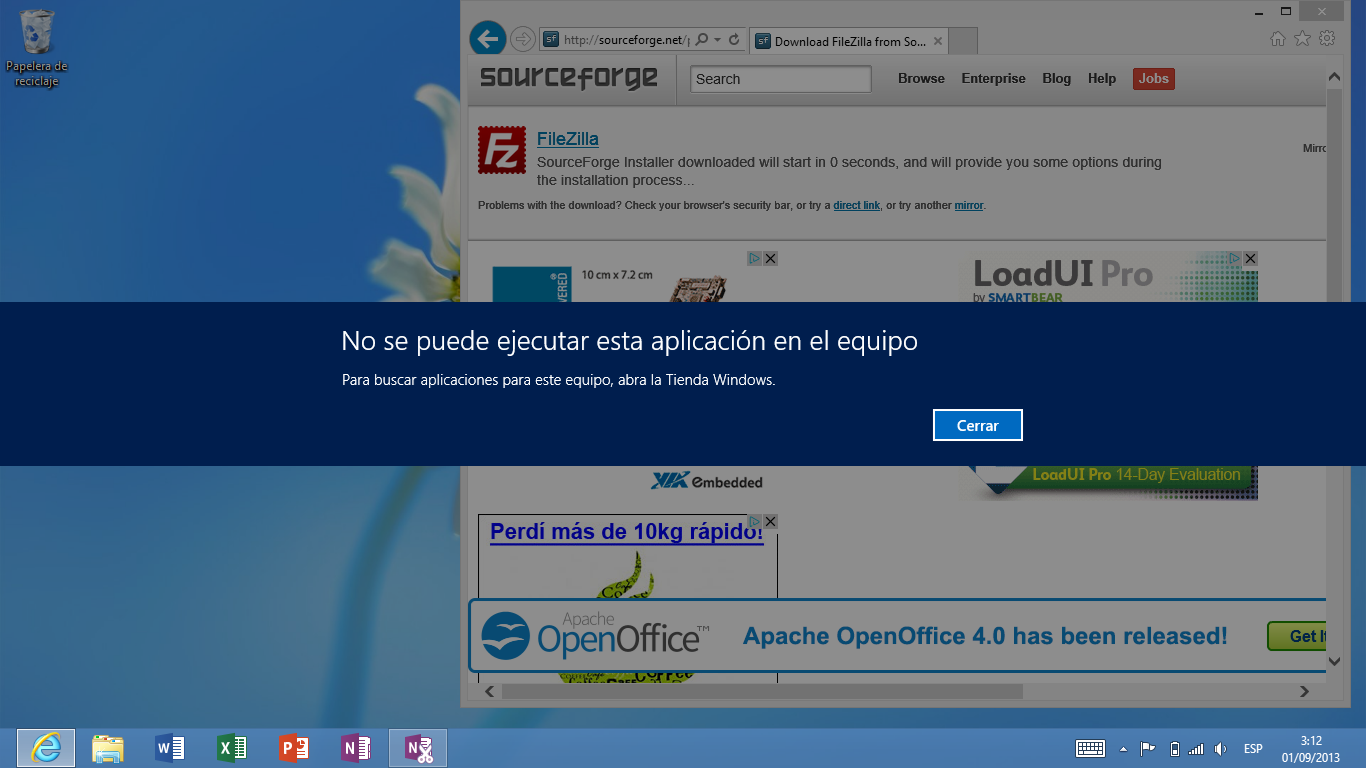
Task: Click AdChoices icon on VIA ad
Action: pos(755,258)
